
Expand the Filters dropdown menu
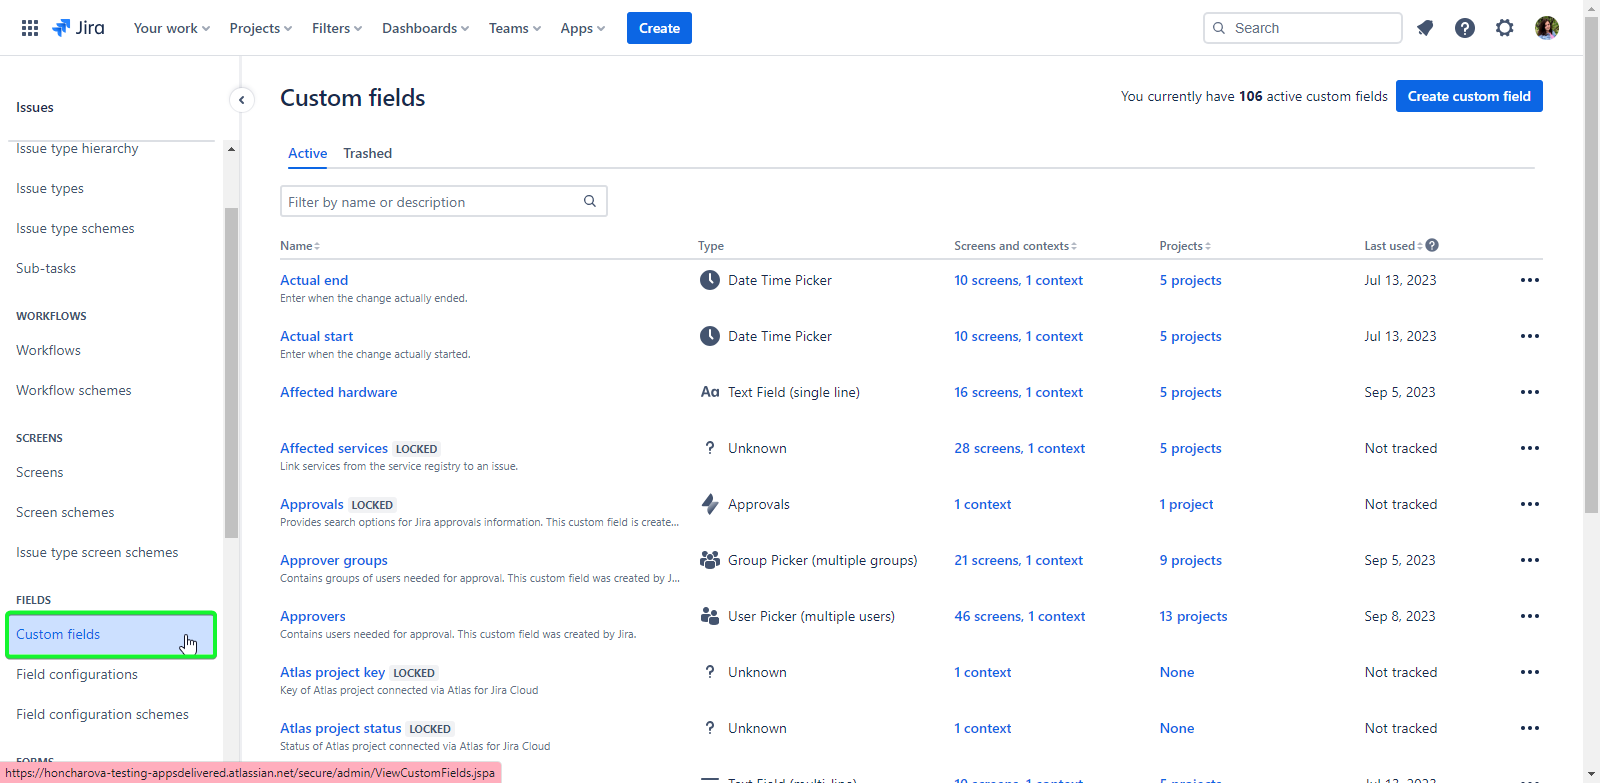click(x=336, y=28)
